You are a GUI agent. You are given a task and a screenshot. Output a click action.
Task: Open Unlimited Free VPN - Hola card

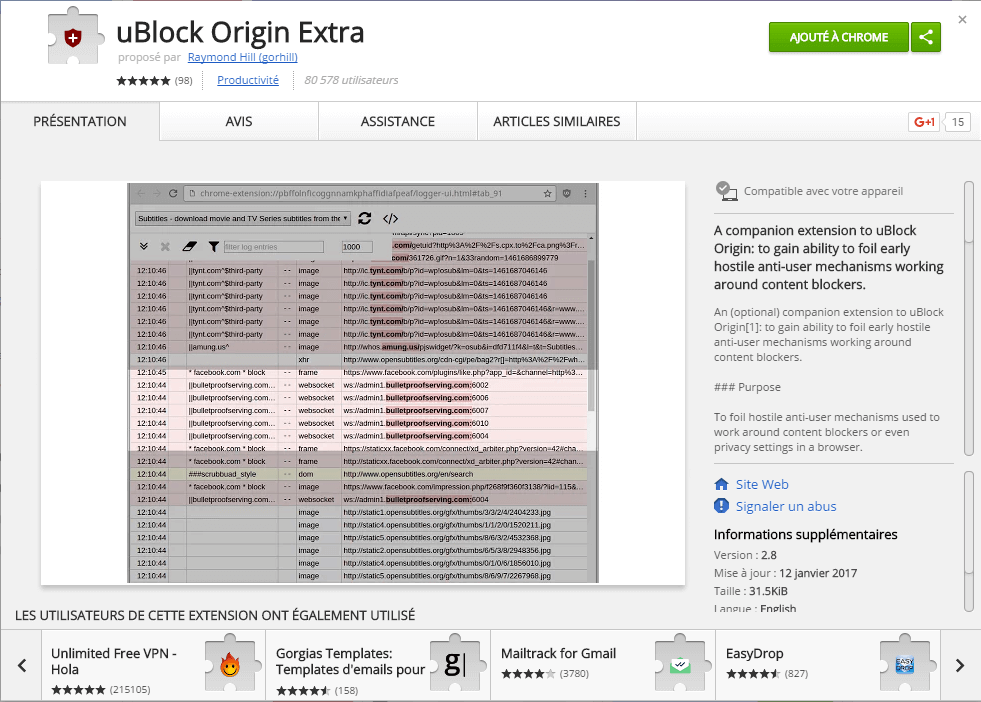tap(153, 665)
